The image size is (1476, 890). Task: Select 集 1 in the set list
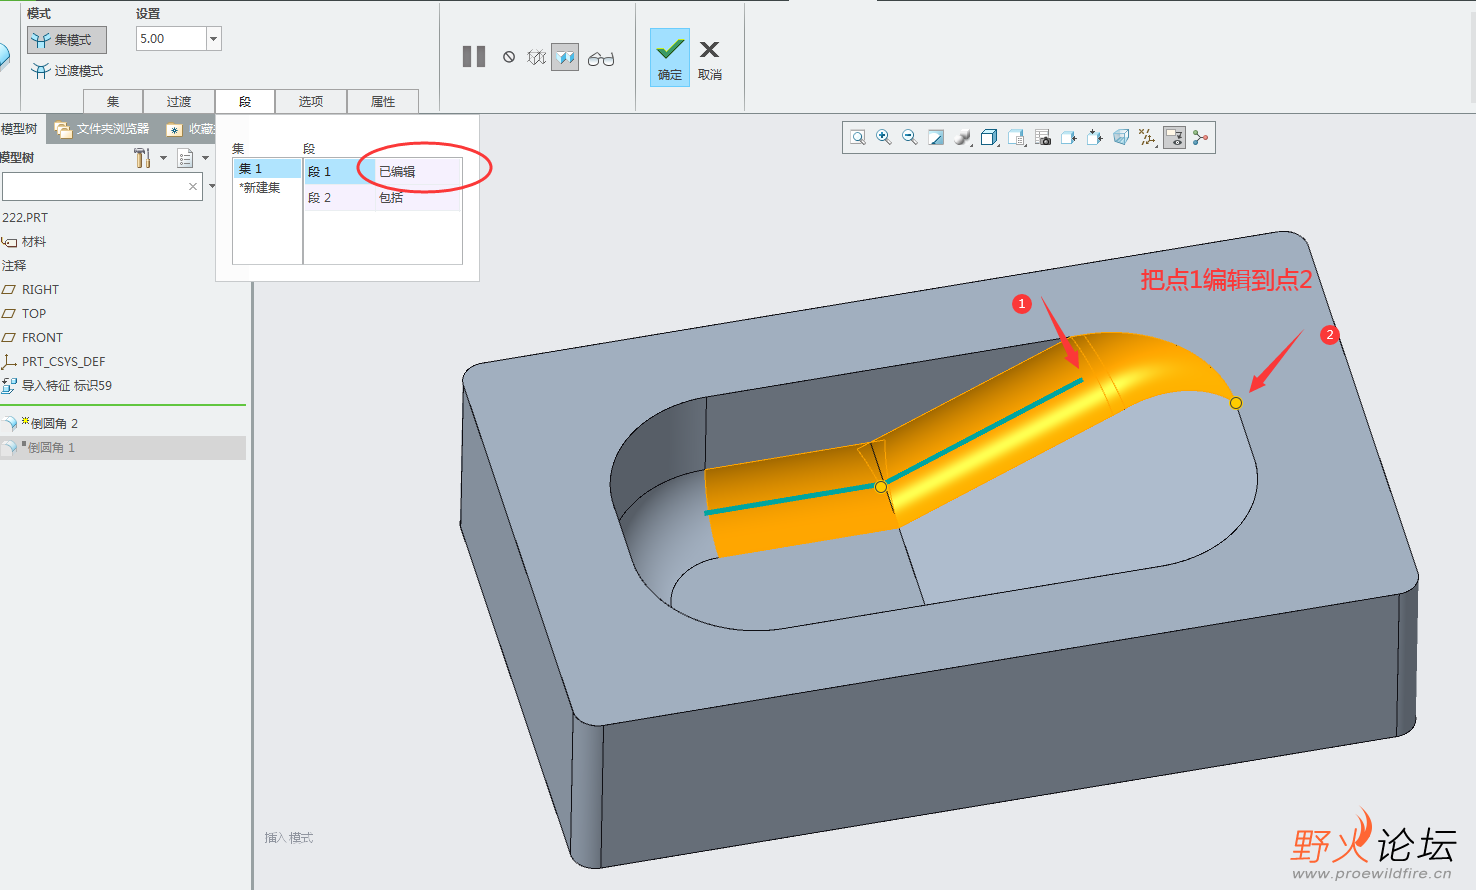267,169
